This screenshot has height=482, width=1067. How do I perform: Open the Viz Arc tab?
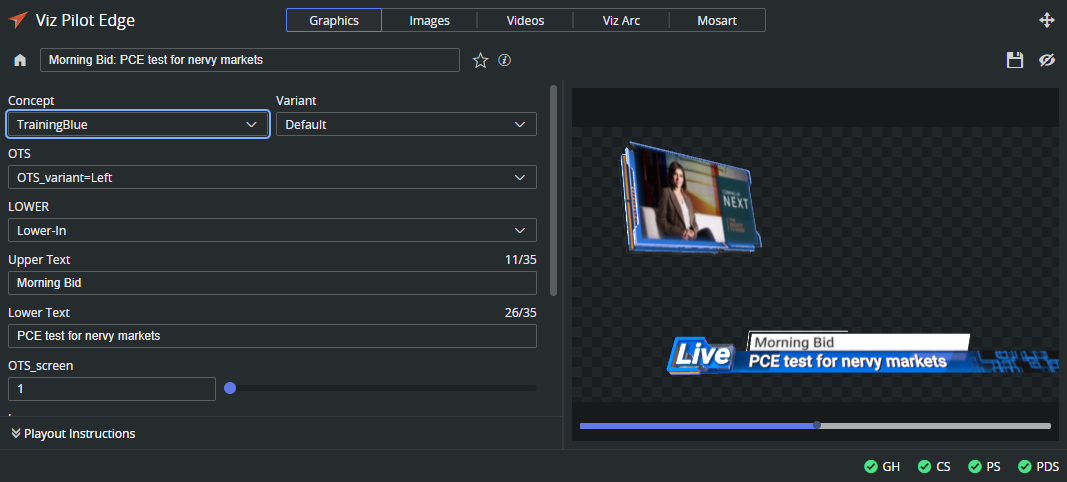point(621,20)
